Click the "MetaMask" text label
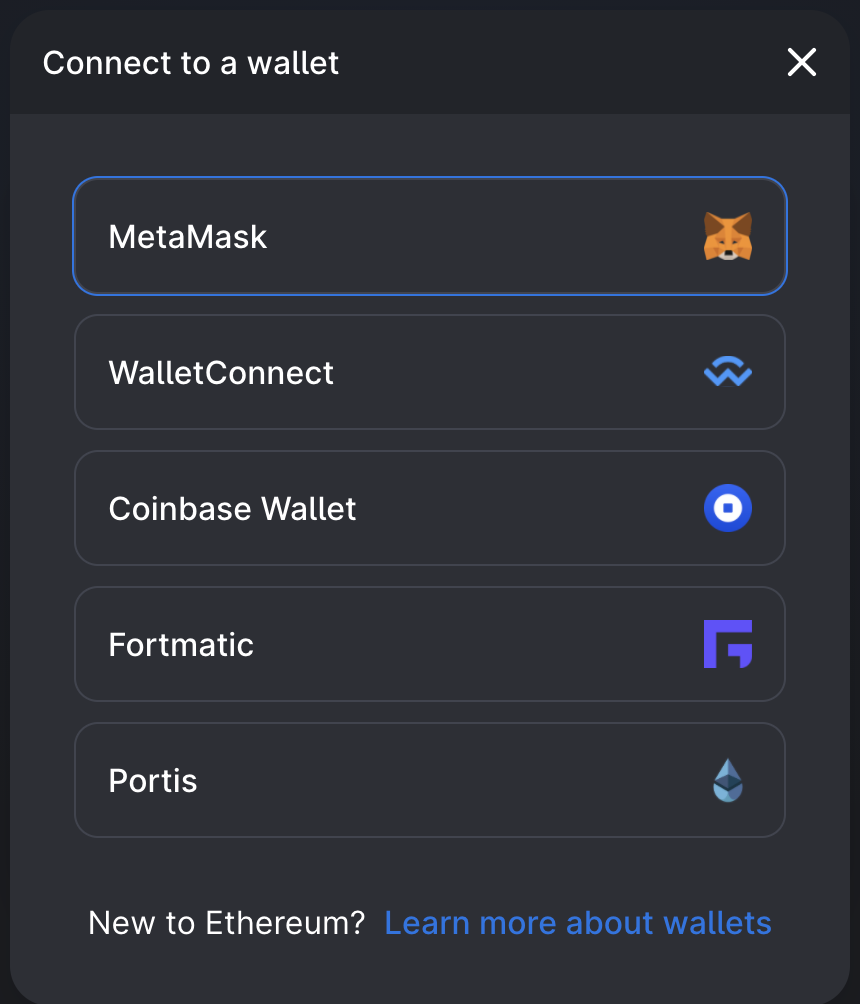Image resolution: width=860 pixels, height=1004 pixels. click(188, 237)
